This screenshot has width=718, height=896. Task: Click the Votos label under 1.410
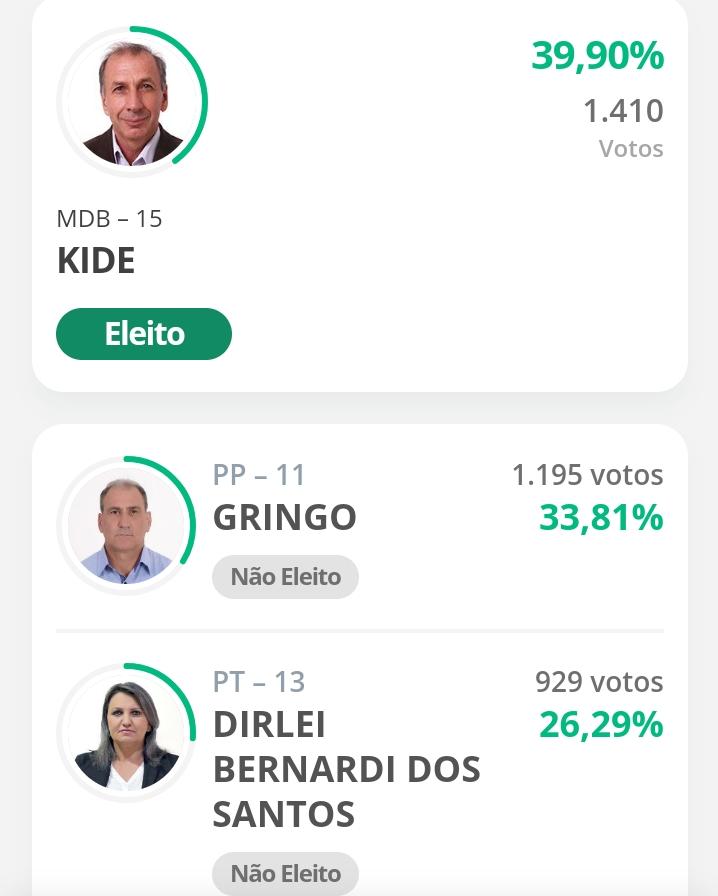(631, 149)
